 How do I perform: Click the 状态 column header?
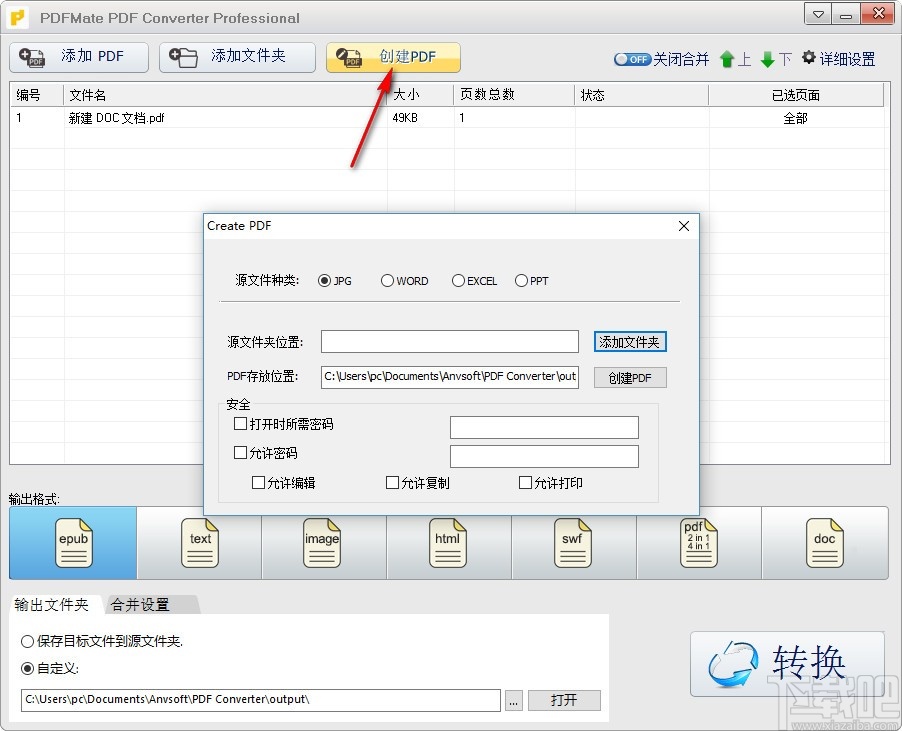tap(641, 95)
